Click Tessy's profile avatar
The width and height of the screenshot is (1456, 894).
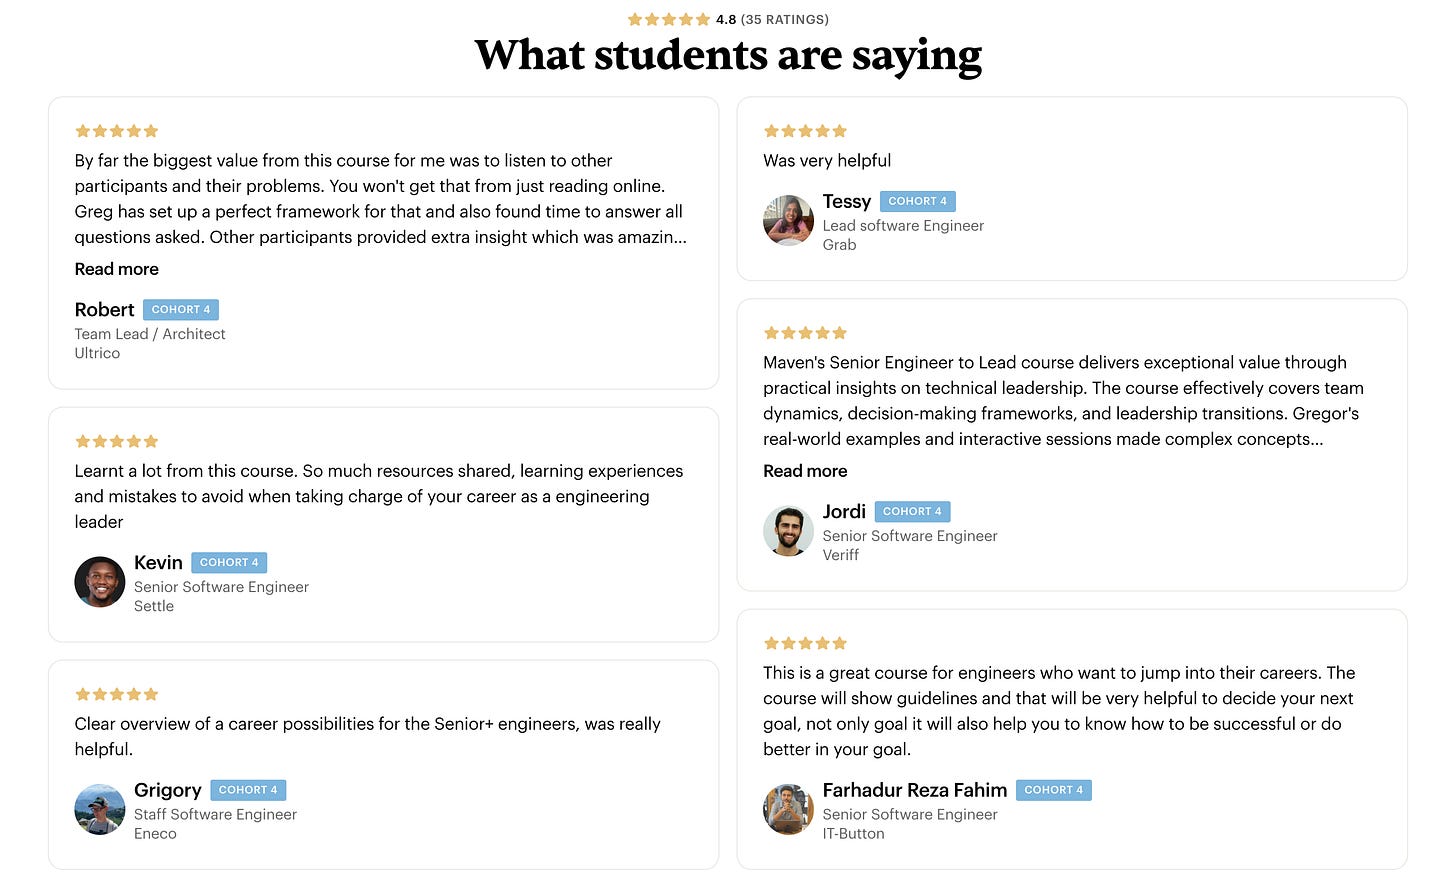coord(788,220)
